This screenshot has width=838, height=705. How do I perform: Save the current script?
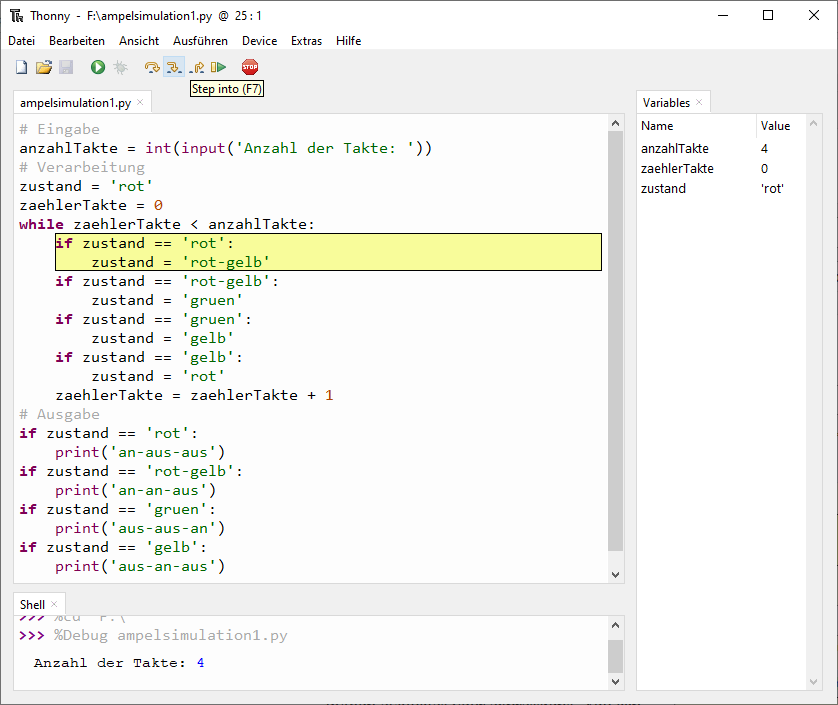click(x=65, y=66)
